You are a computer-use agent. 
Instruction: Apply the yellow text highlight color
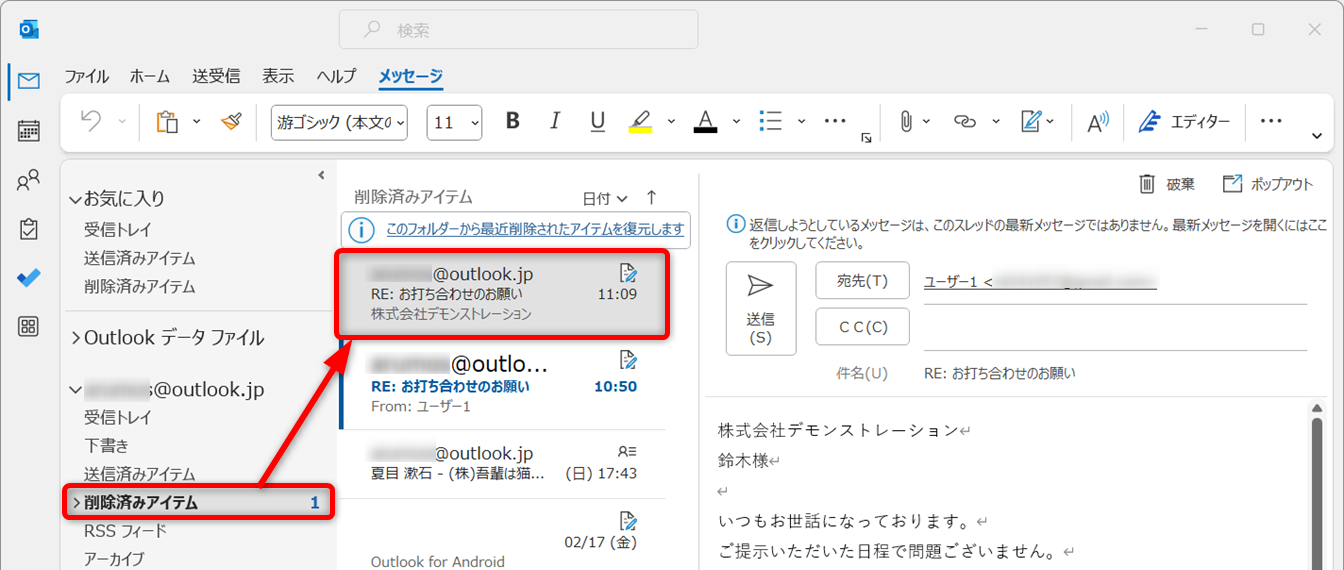tap(640, 121)
